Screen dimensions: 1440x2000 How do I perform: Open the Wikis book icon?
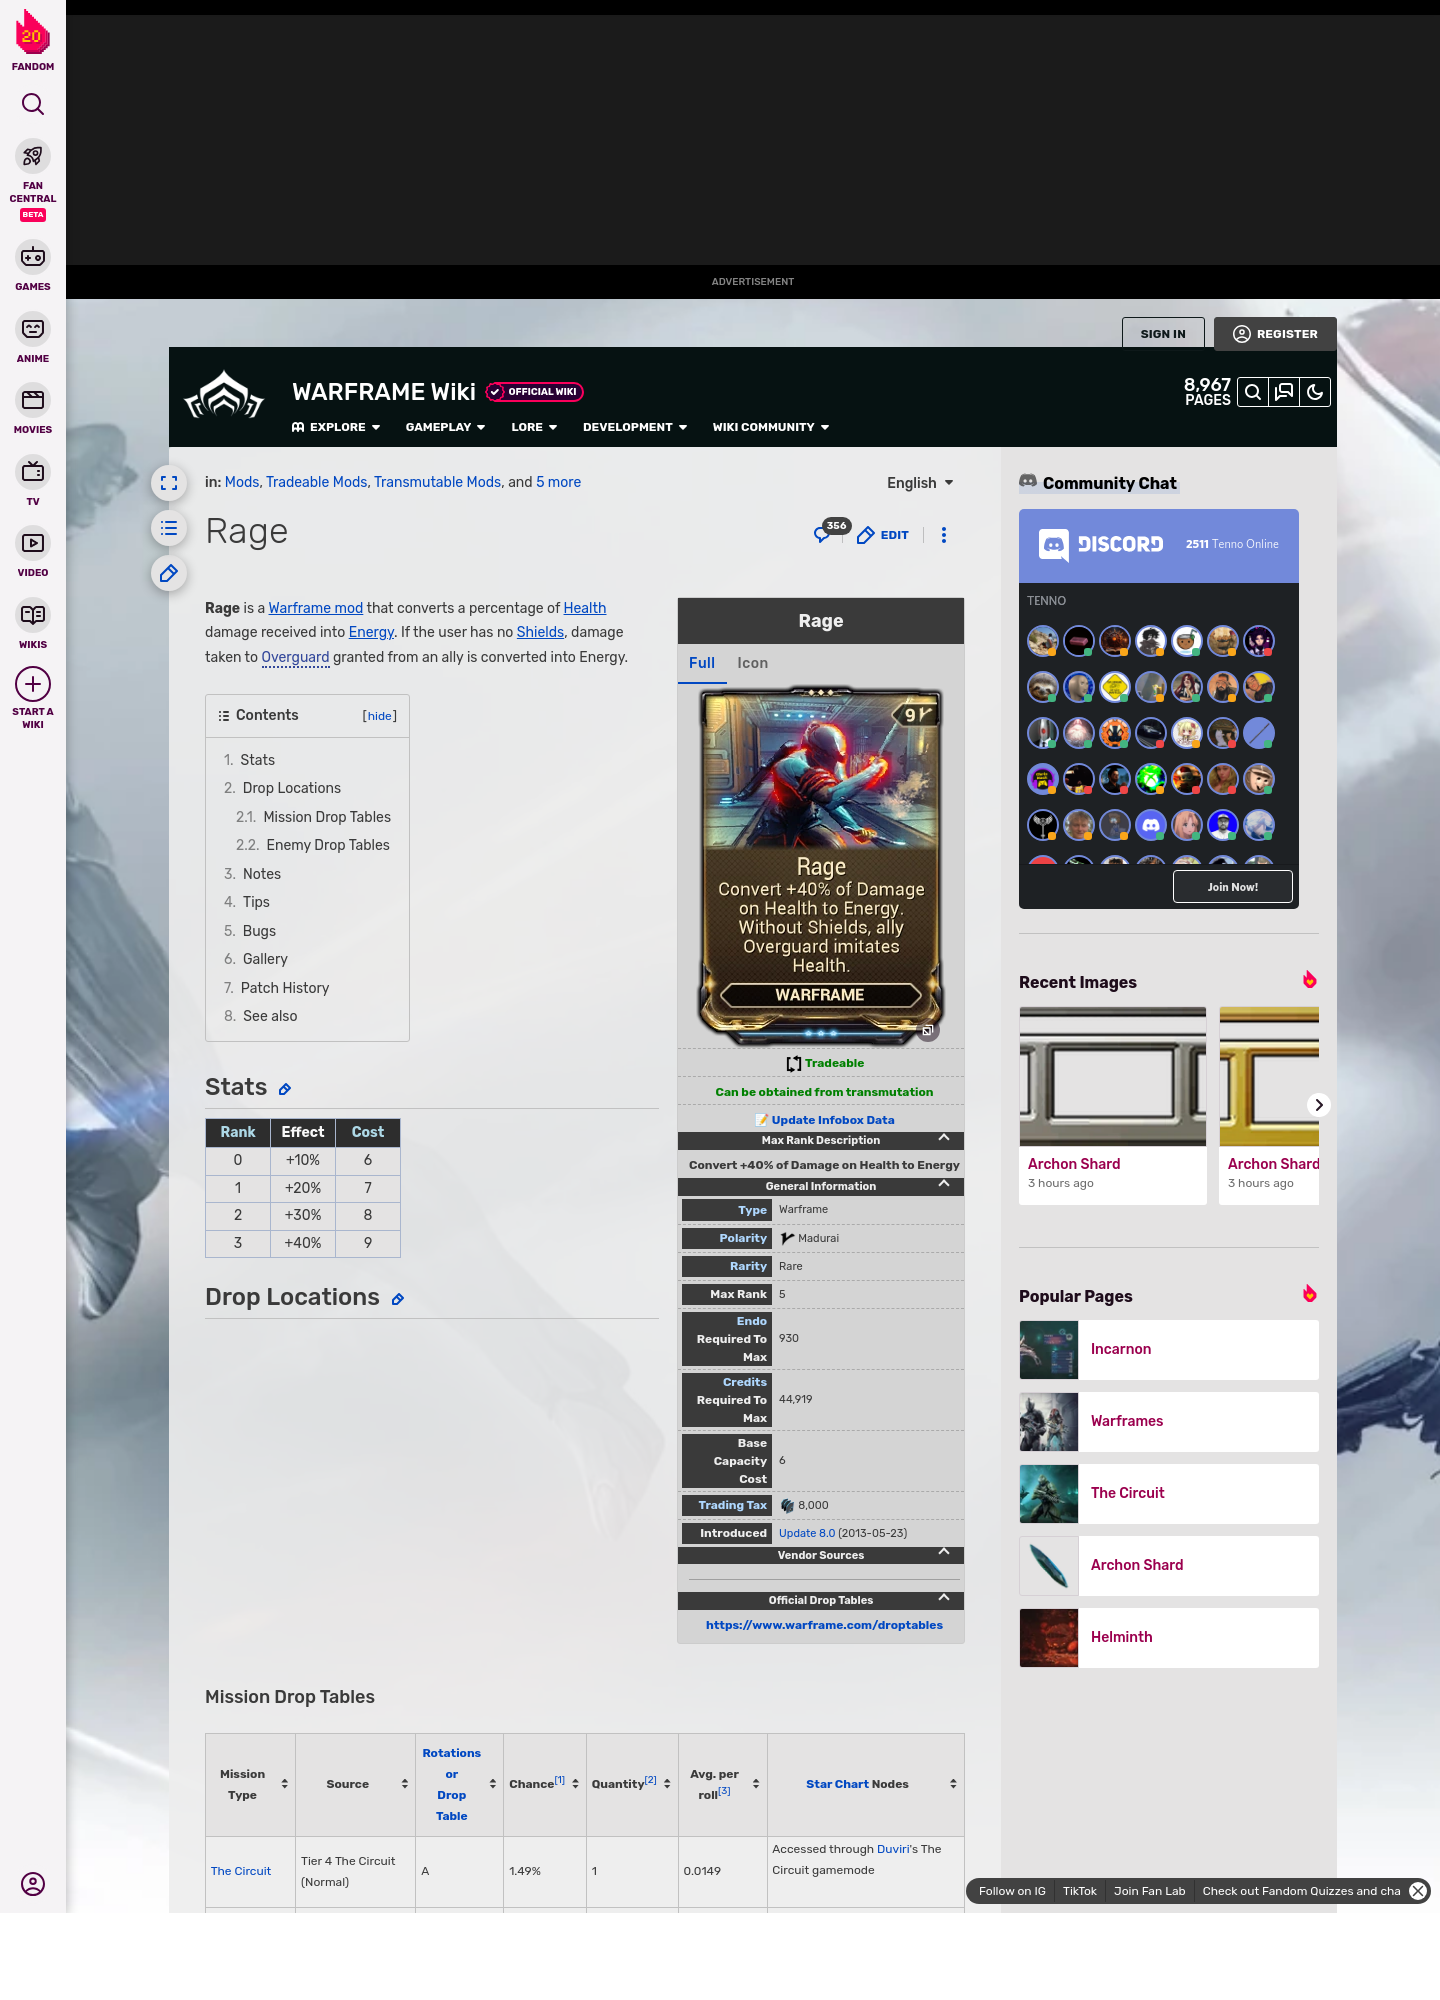point(33,615)
